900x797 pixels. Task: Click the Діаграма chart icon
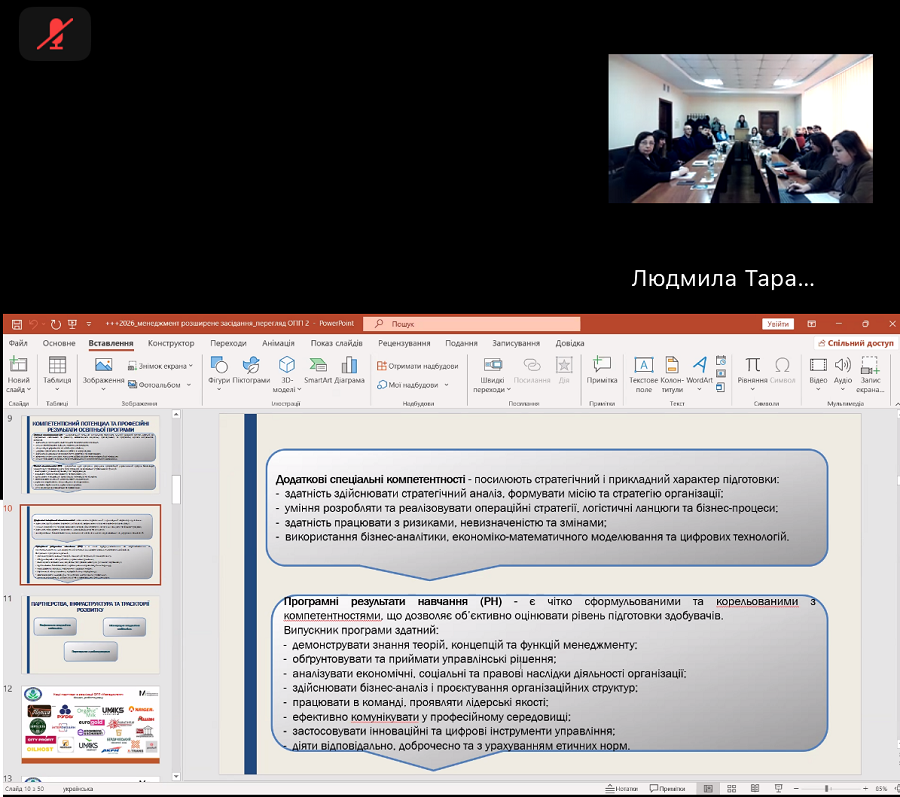pyautogui.click(x=350, y=371)
